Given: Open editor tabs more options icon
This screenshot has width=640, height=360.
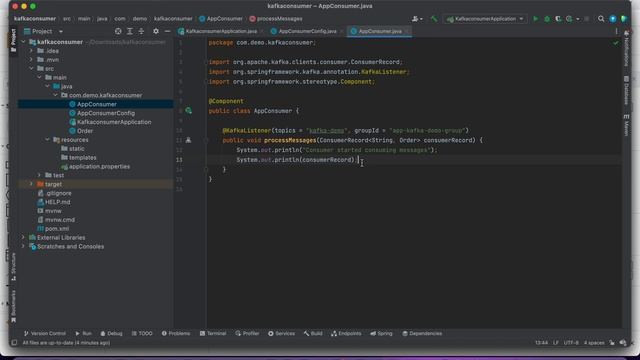Looking at the screenshot, I should (616, 31).
